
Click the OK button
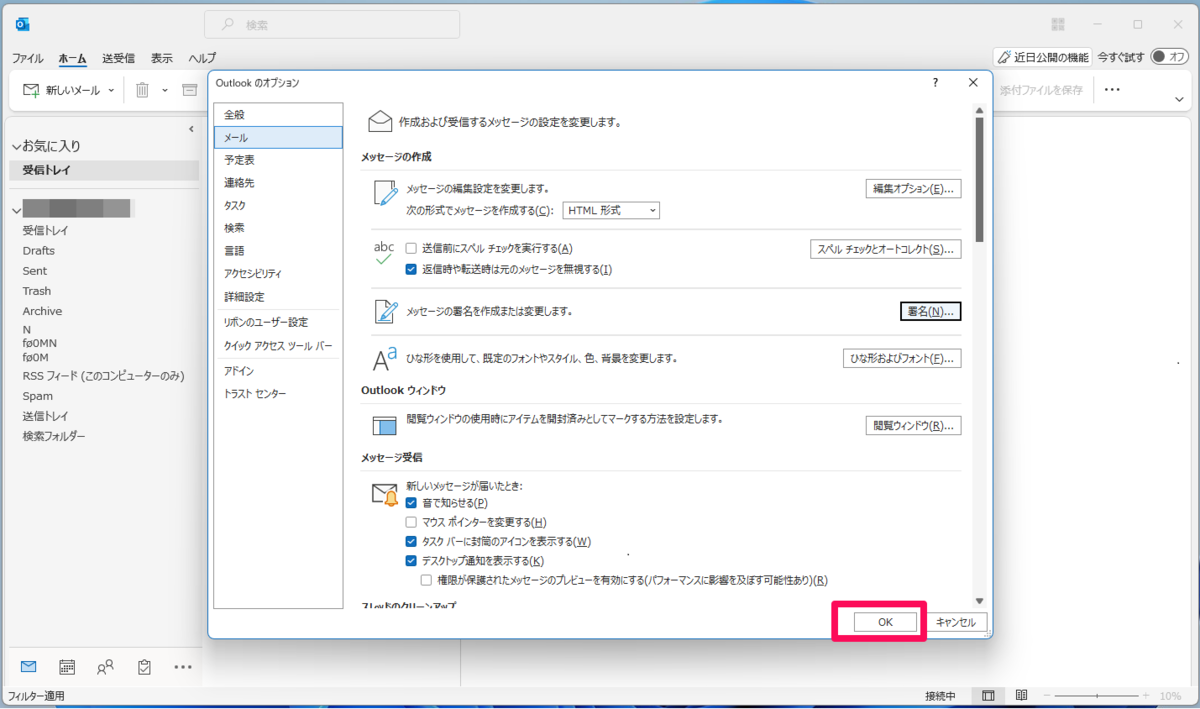885,622
